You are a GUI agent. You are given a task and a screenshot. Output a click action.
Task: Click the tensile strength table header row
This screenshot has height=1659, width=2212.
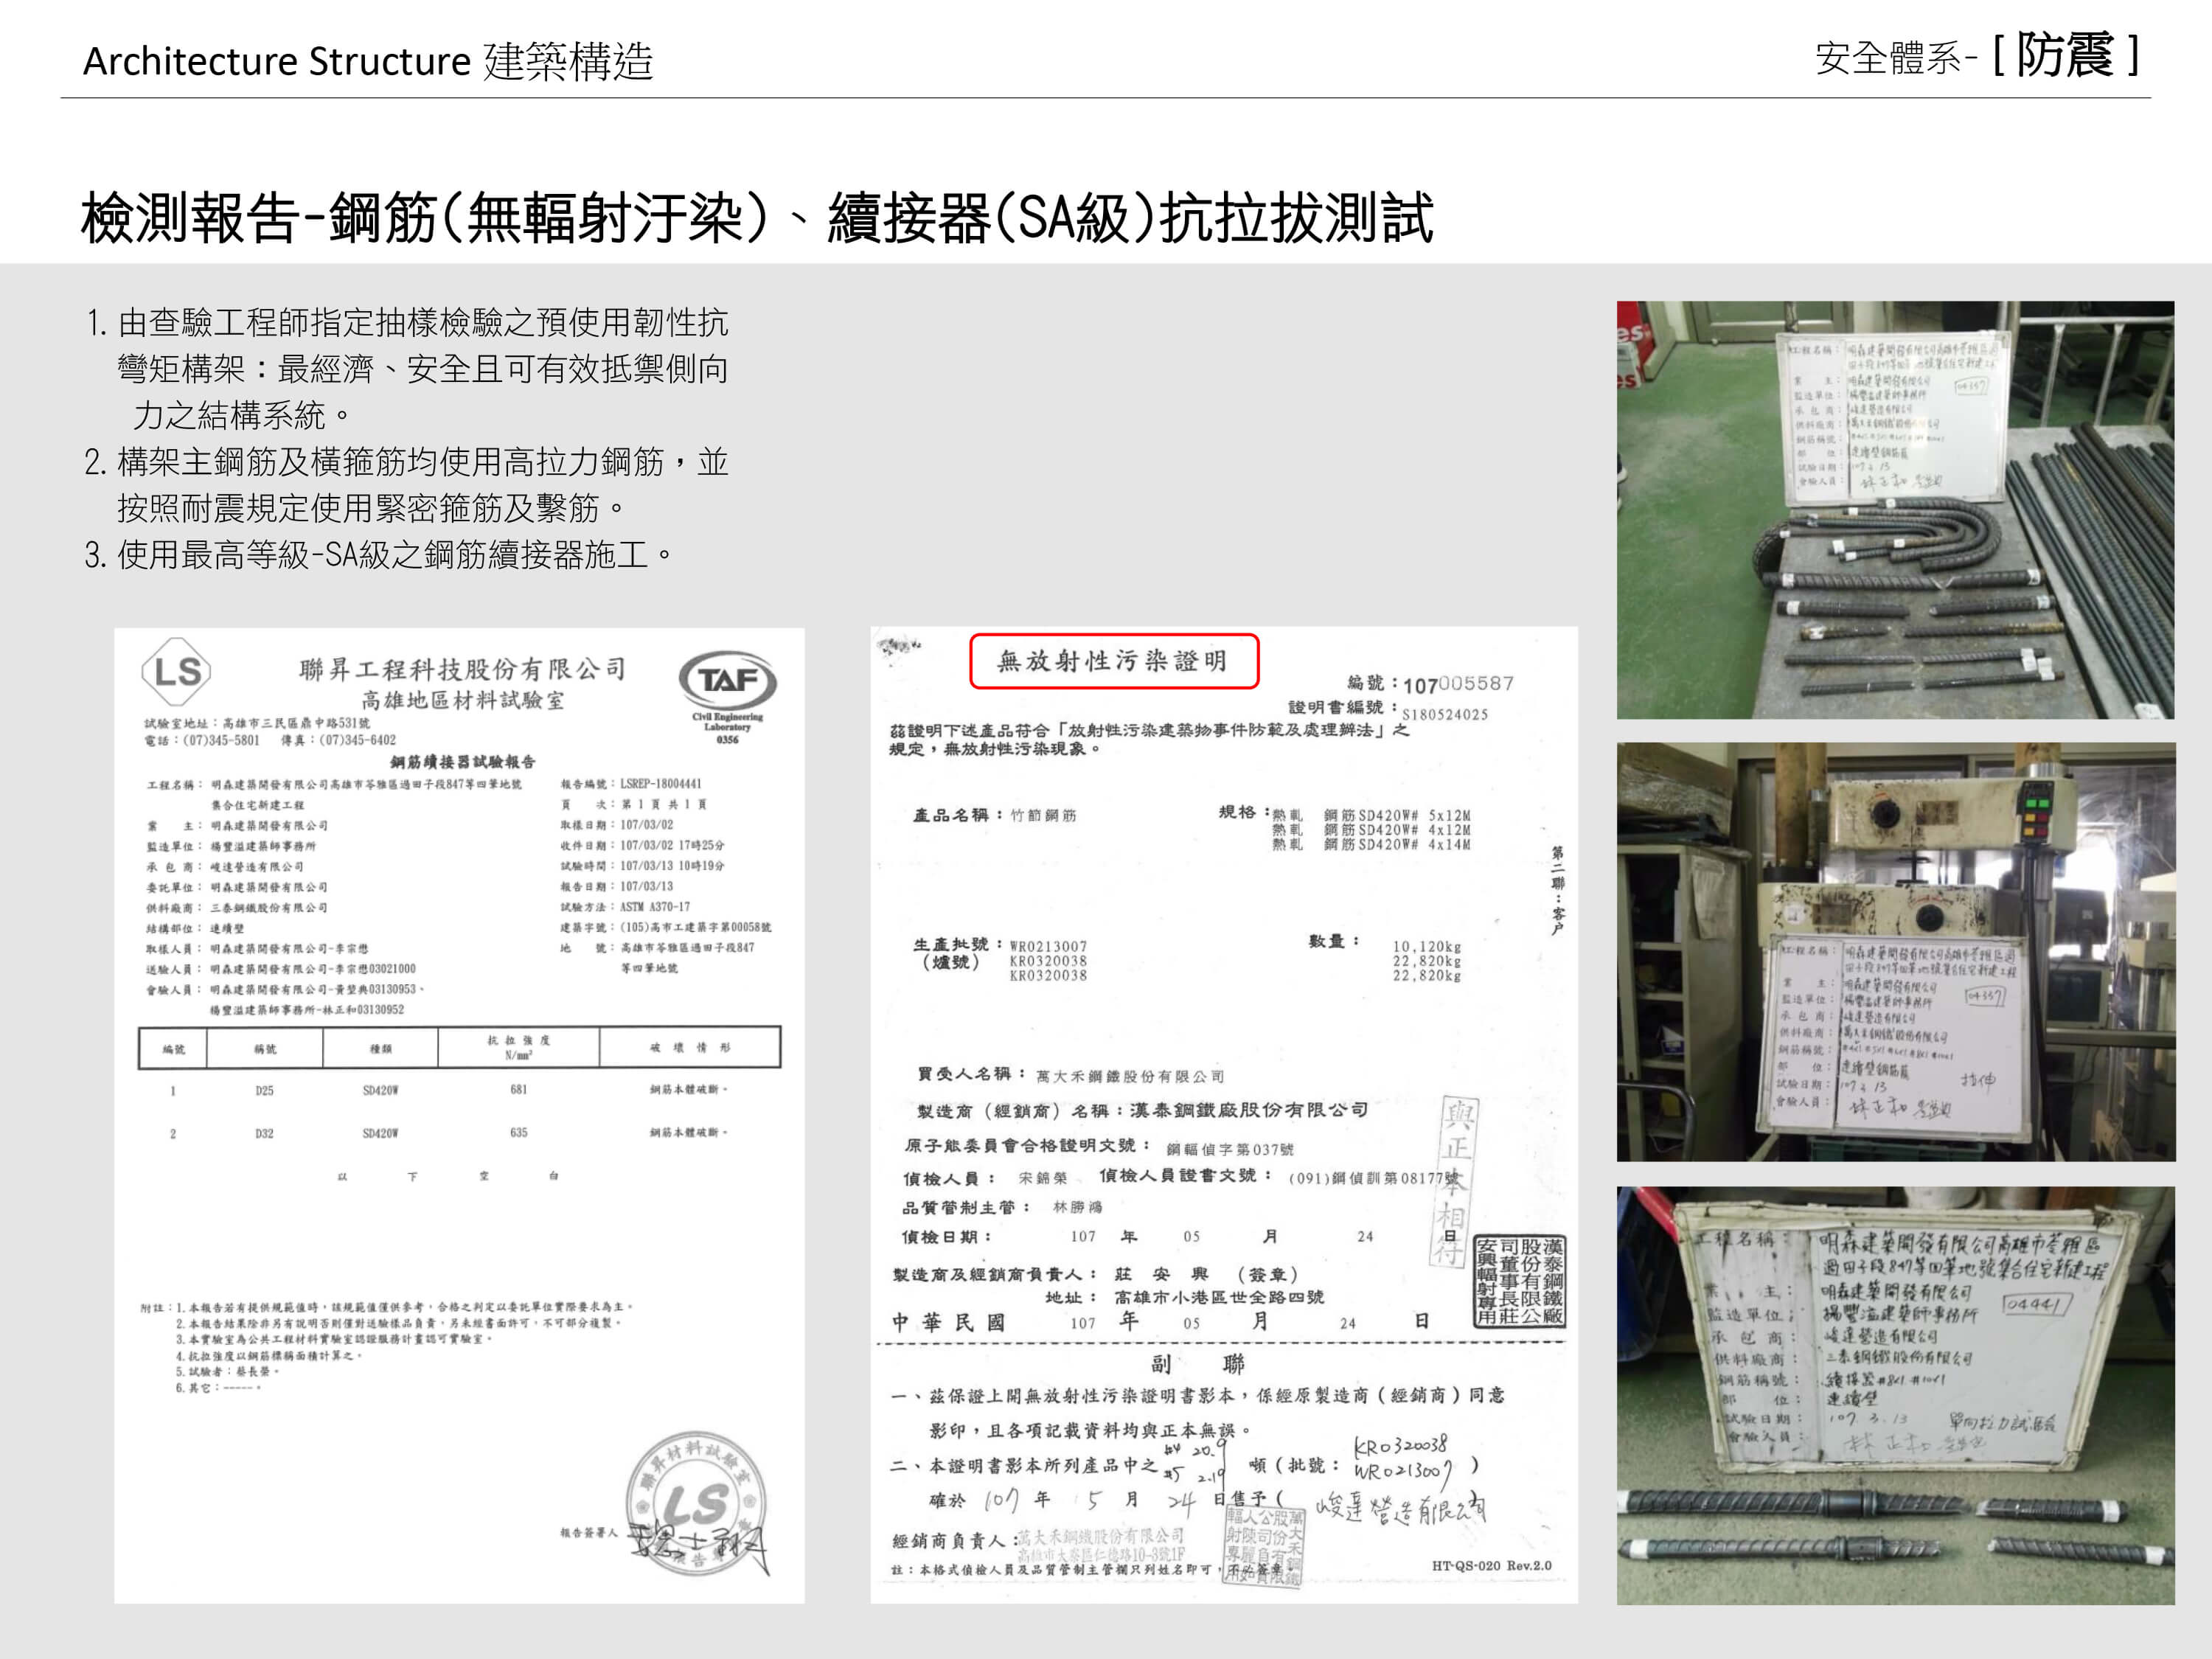(x=459, y=1047)
